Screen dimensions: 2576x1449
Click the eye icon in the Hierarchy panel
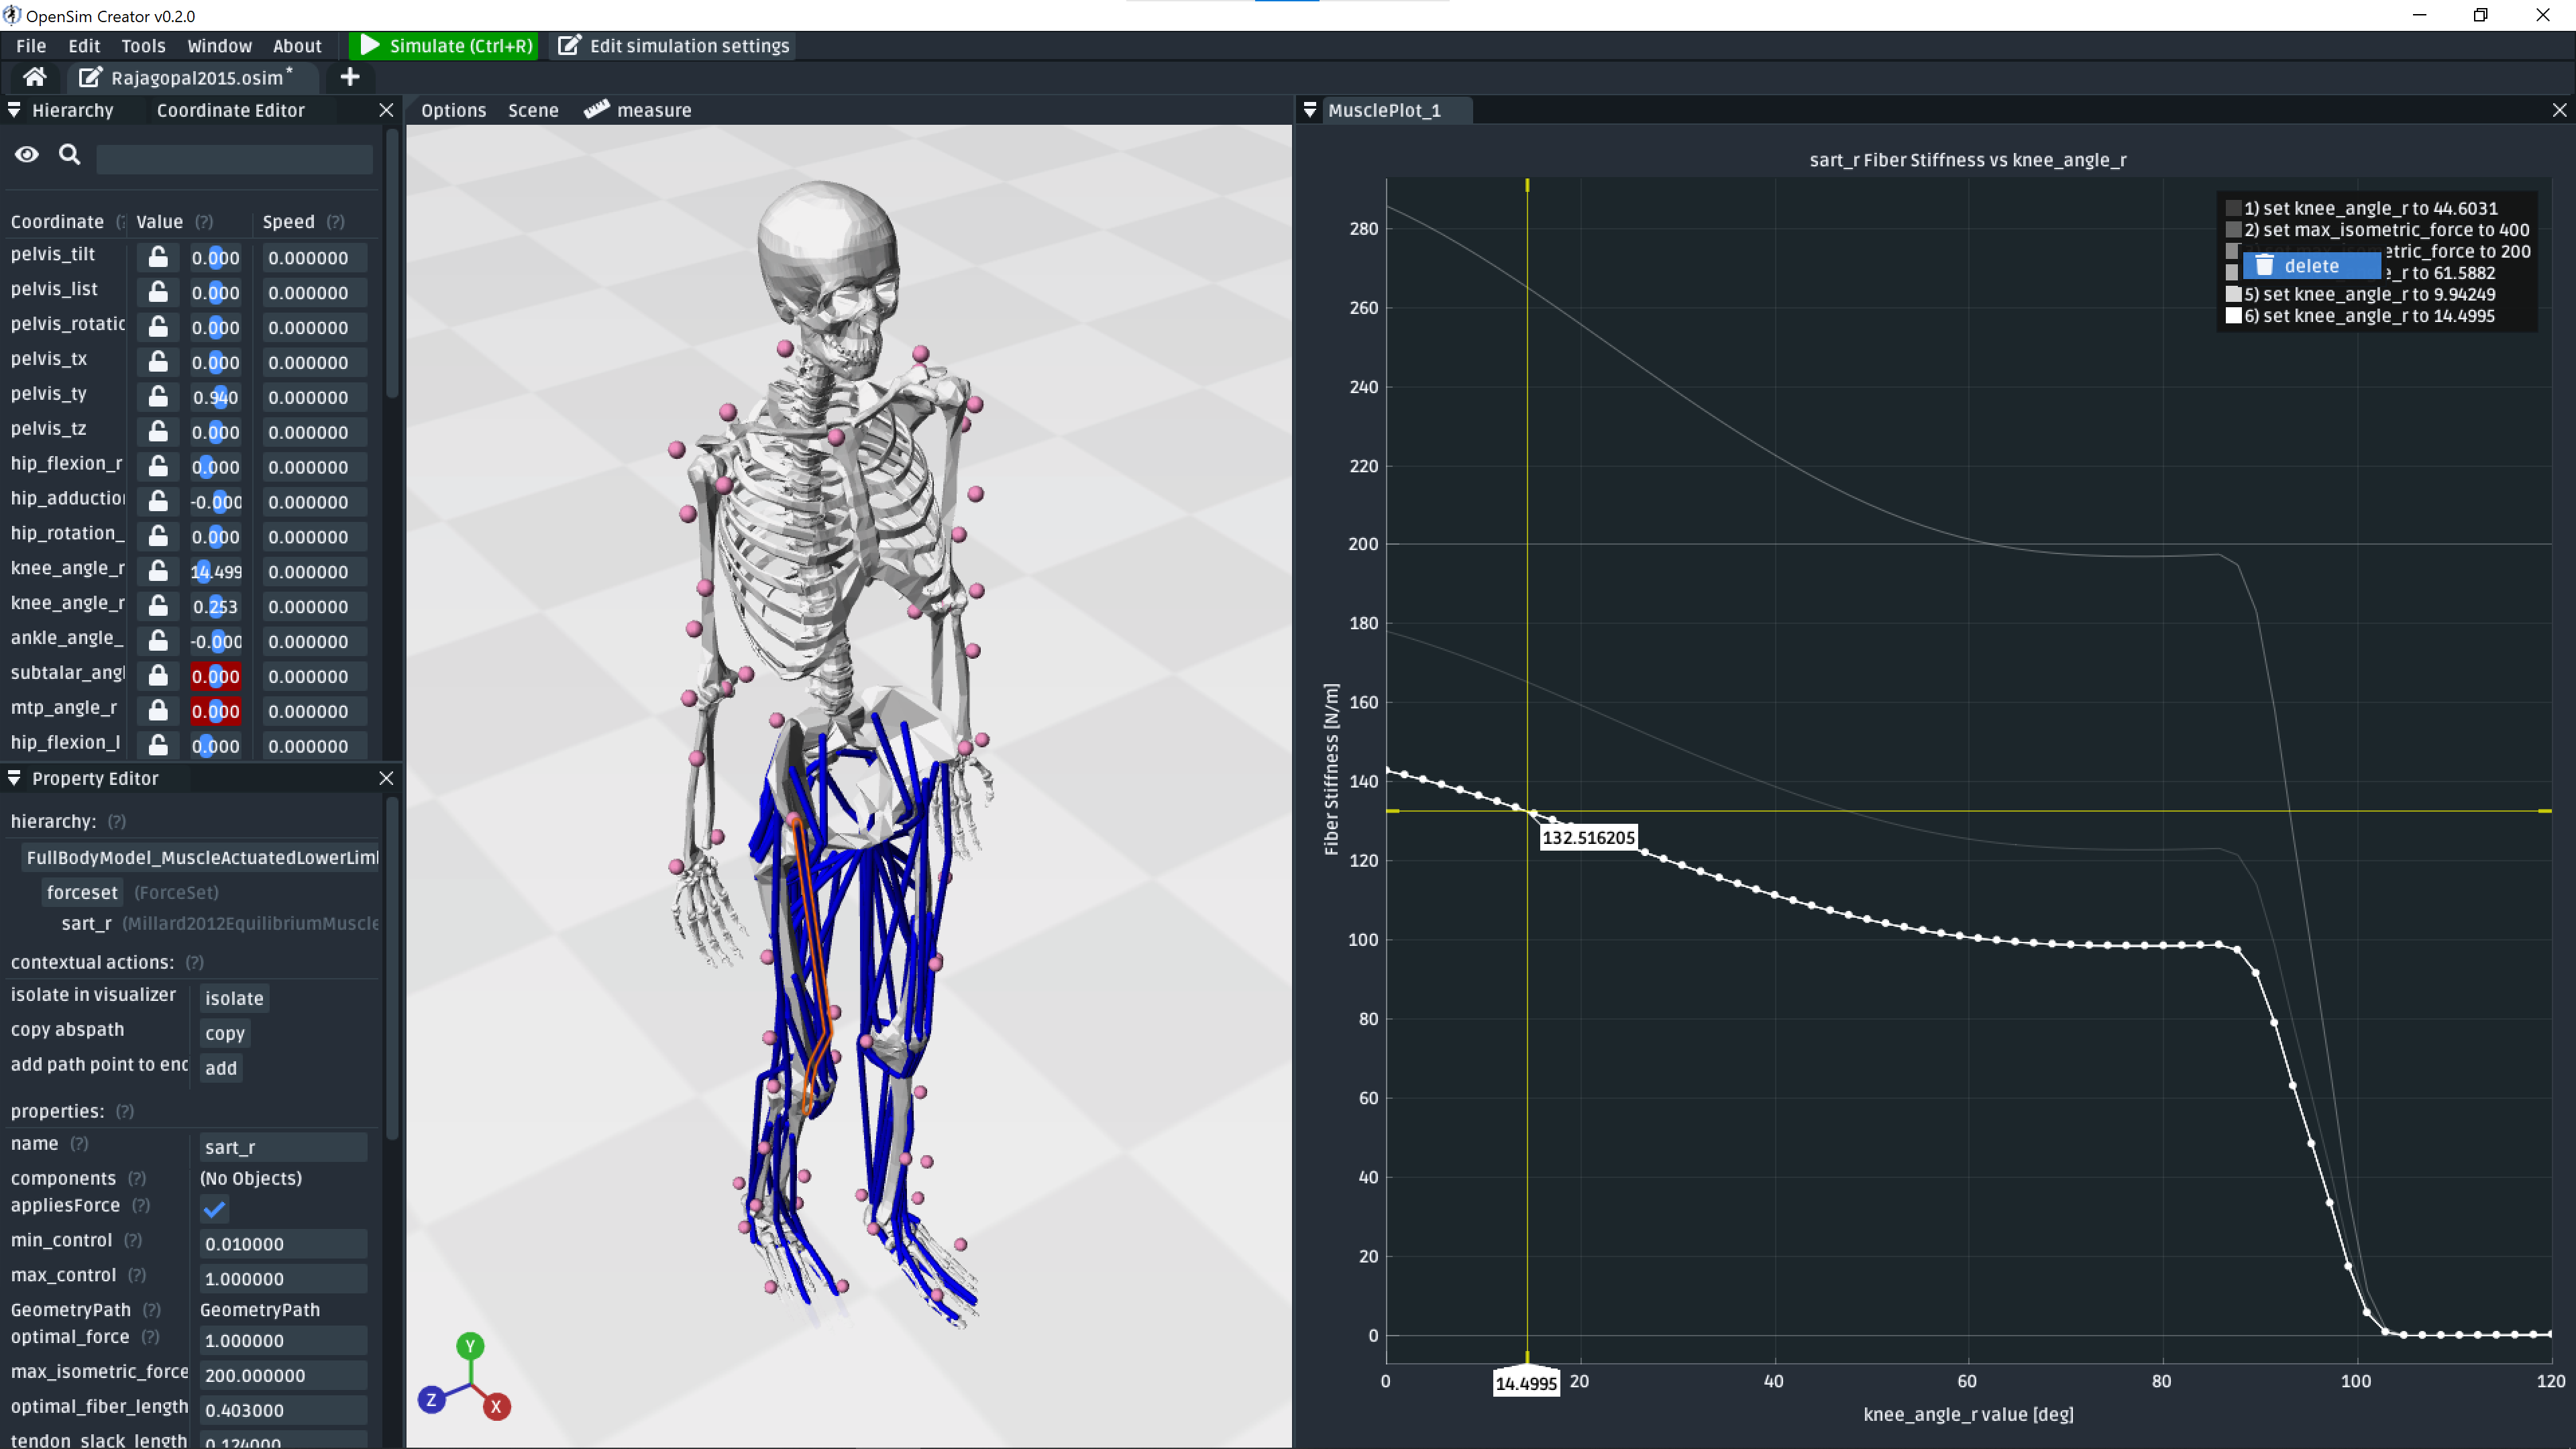26,155
